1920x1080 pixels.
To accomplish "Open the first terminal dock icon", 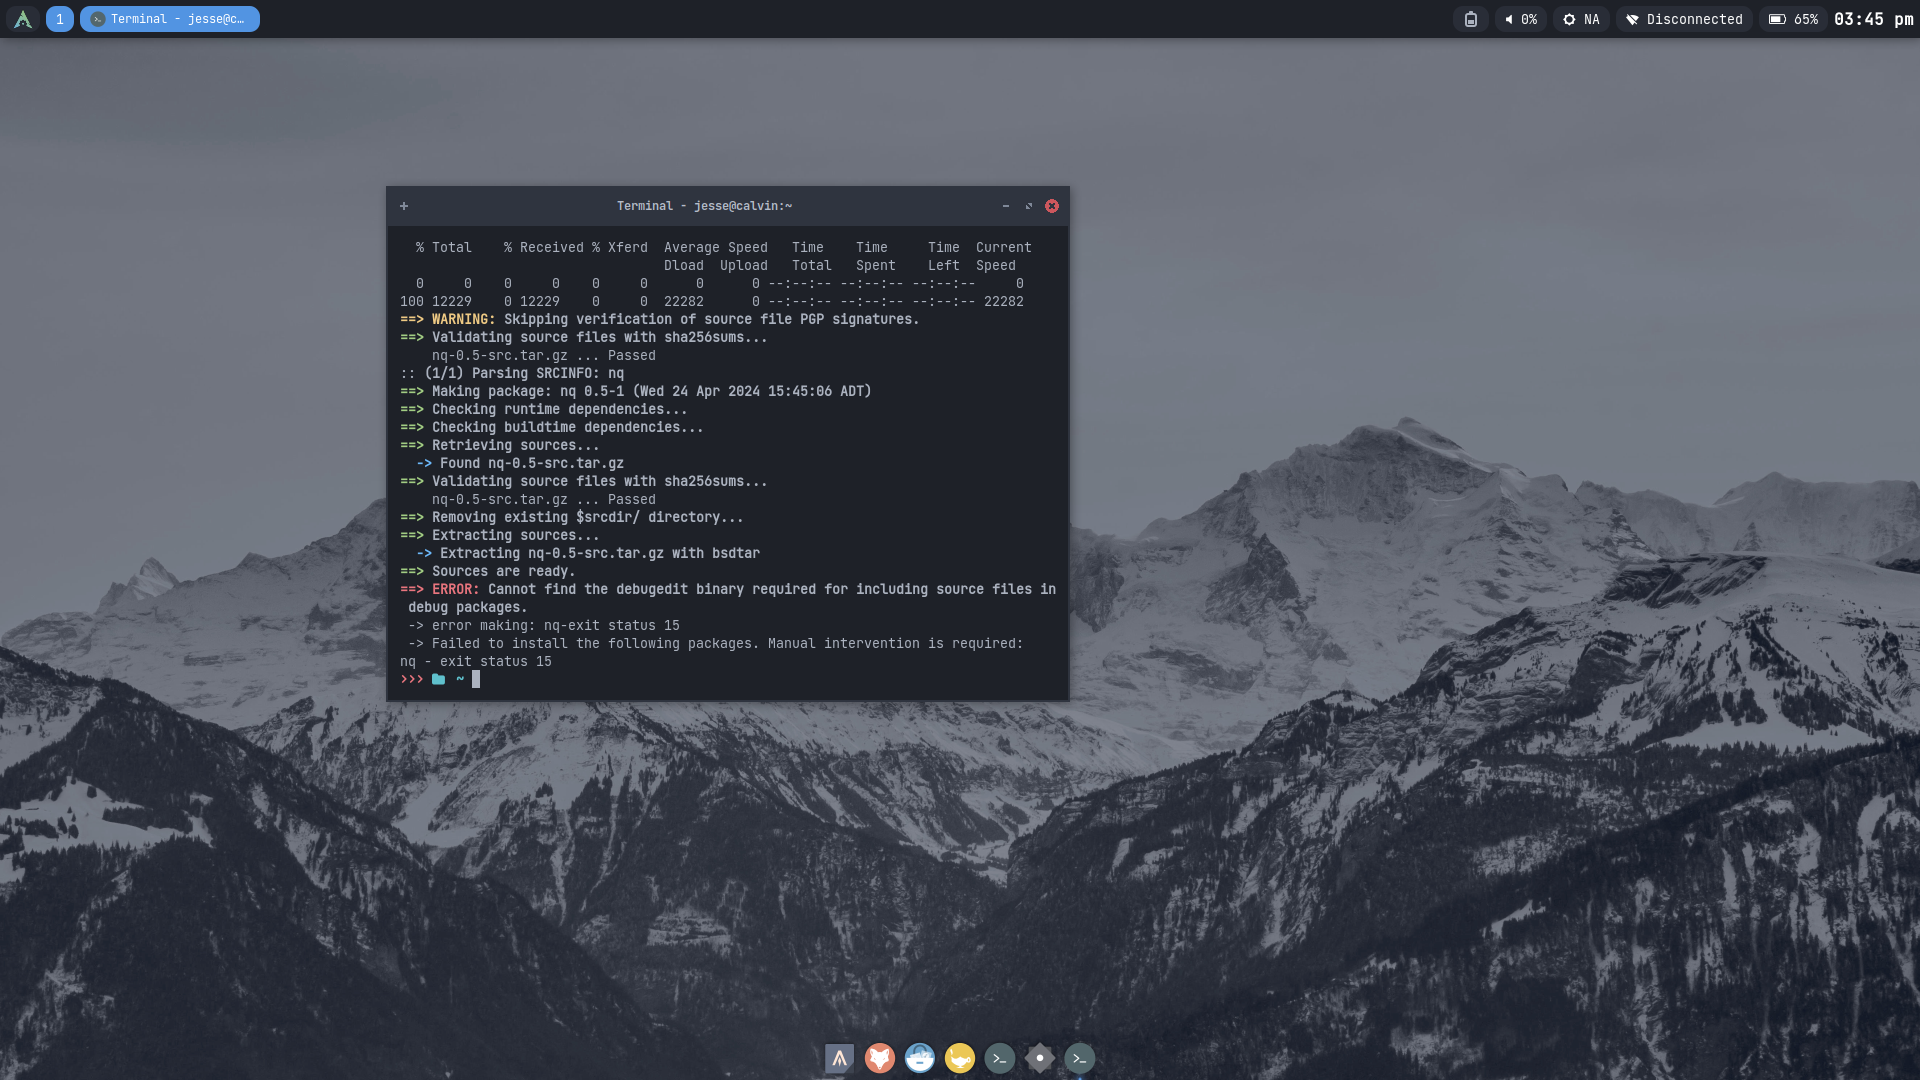I will coord(999,1058).
